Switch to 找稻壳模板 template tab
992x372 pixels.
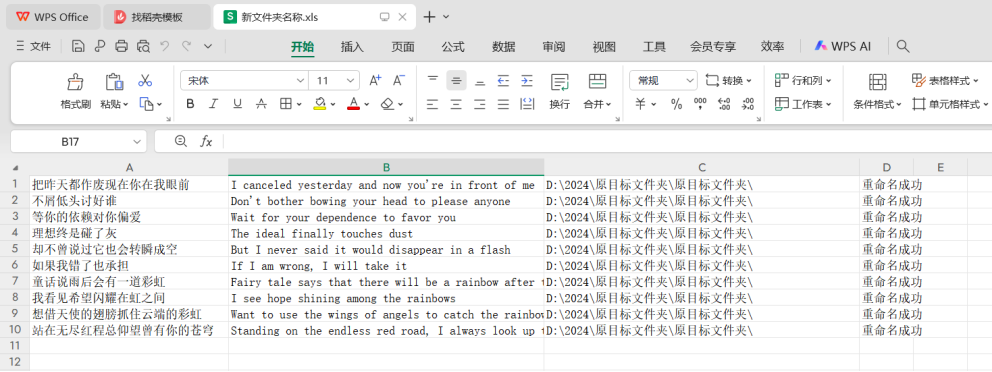[156, 17]
